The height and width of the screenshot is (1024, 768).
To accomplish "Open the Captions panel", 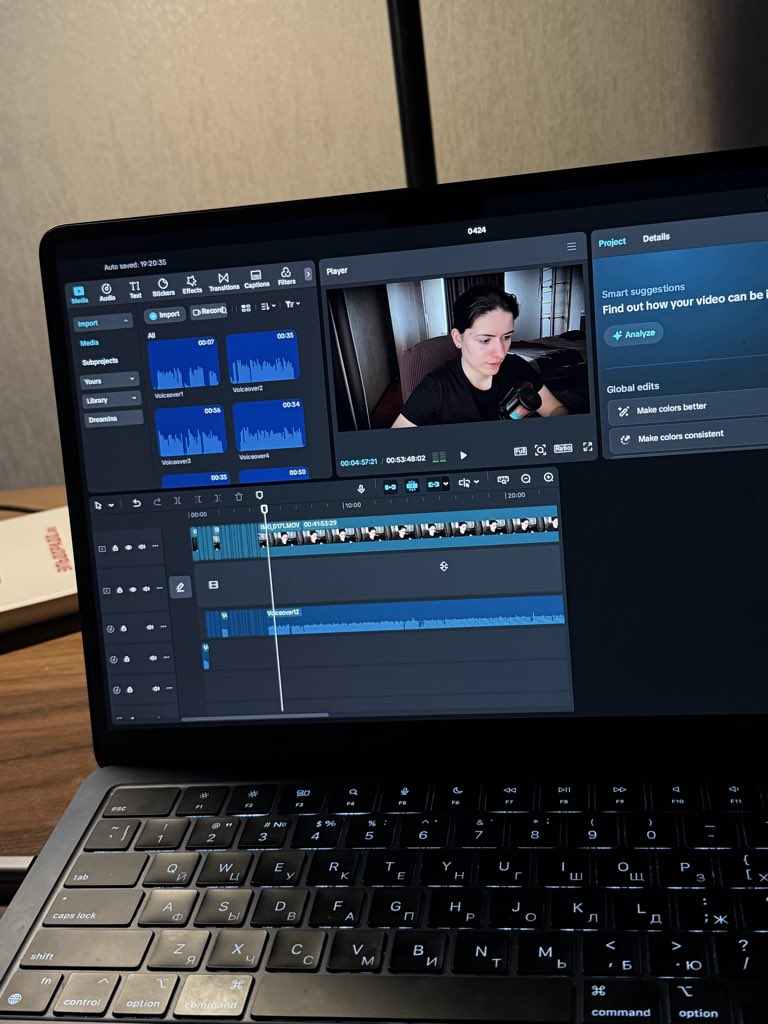I will 256,280.
